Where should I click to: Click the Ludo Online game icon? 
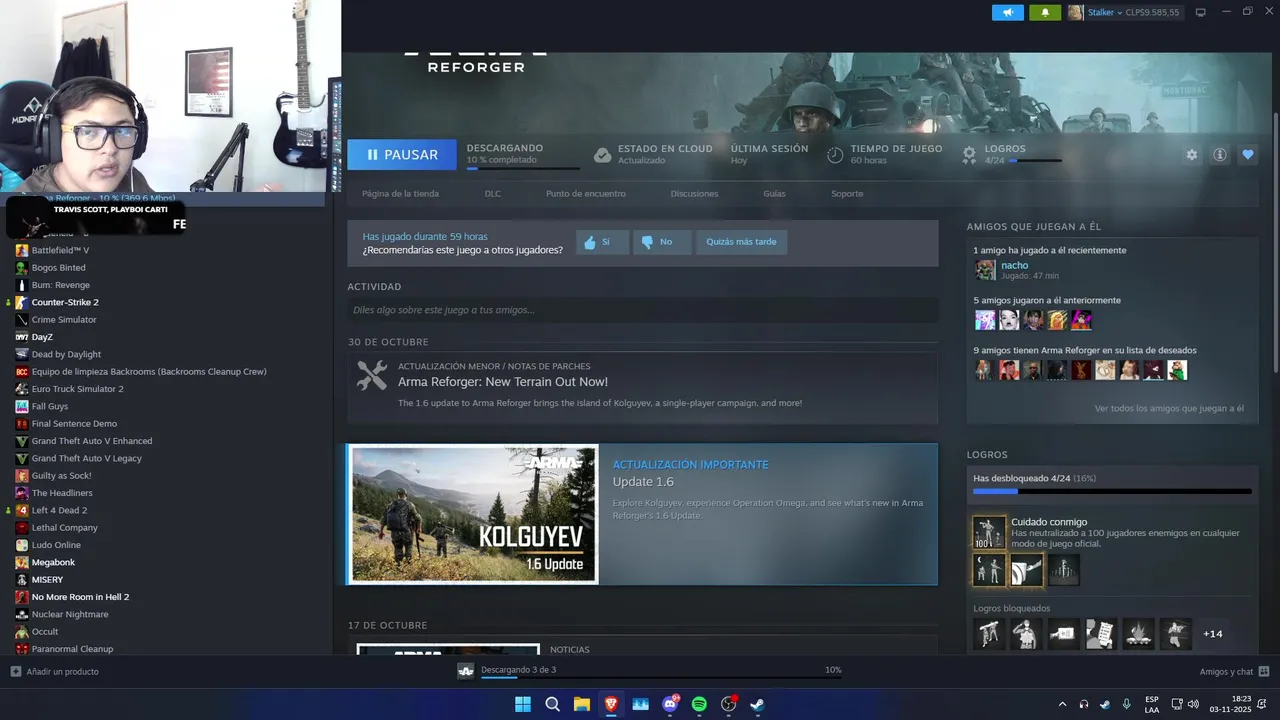click(x=22, y=545)
